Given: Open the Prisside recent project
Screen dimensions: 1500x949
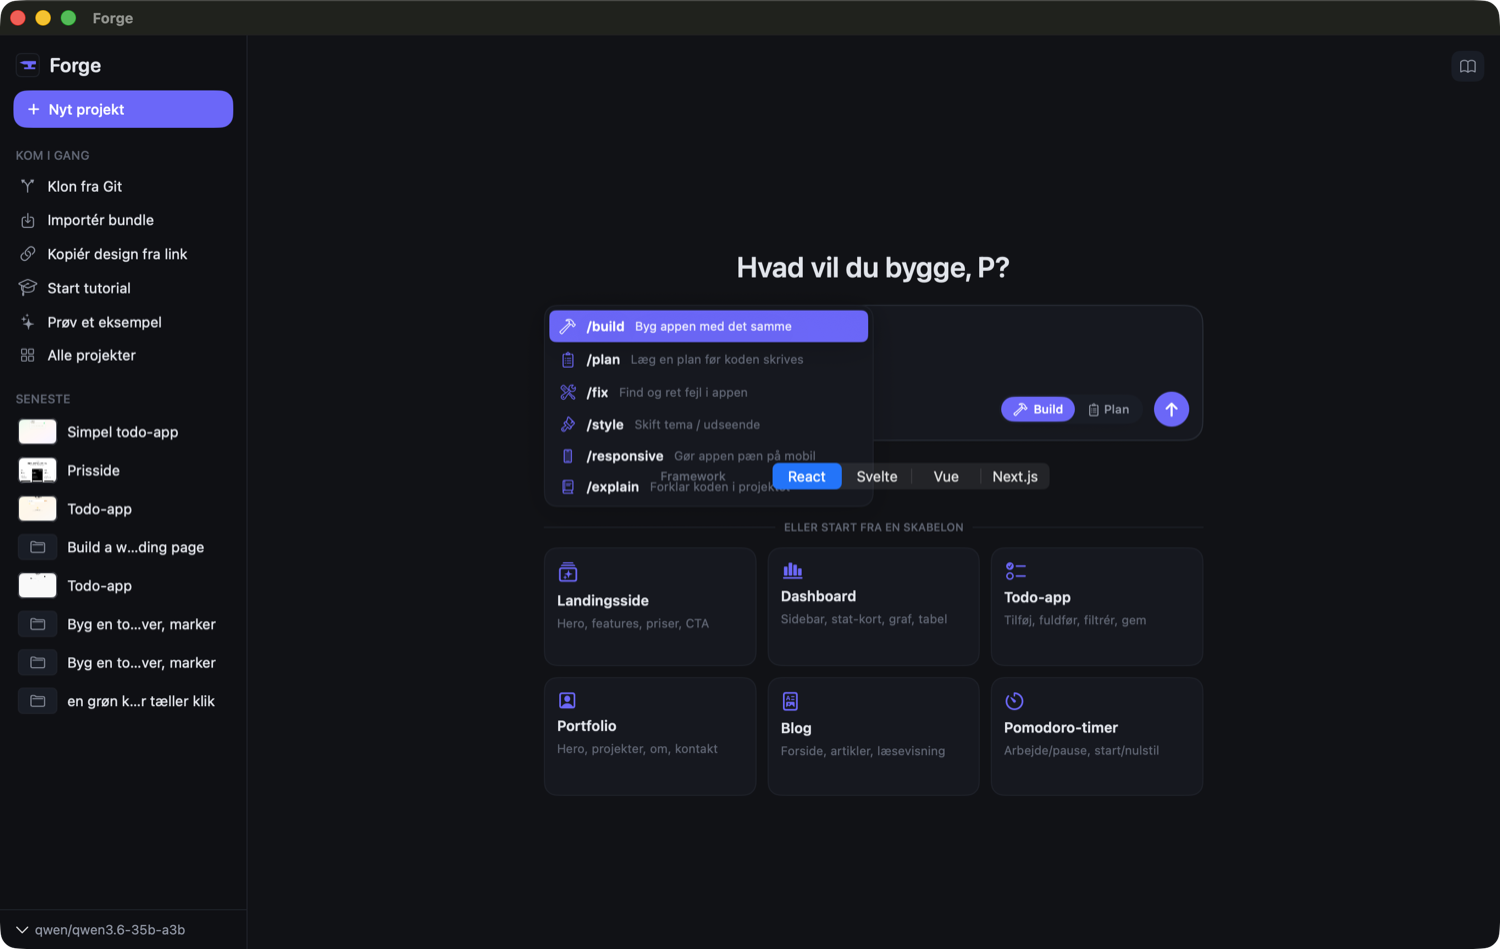Looking at the screenshot, I should coord(123,470).
